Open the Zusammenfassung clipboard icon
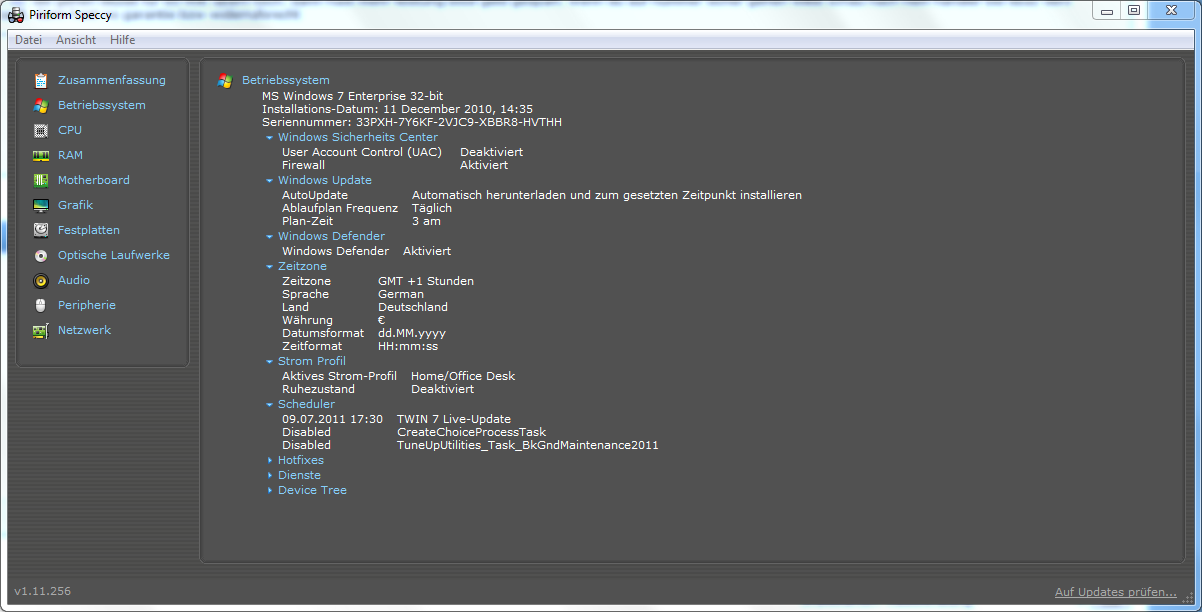Screen dimensions: 1202x612 pos(40,80)
